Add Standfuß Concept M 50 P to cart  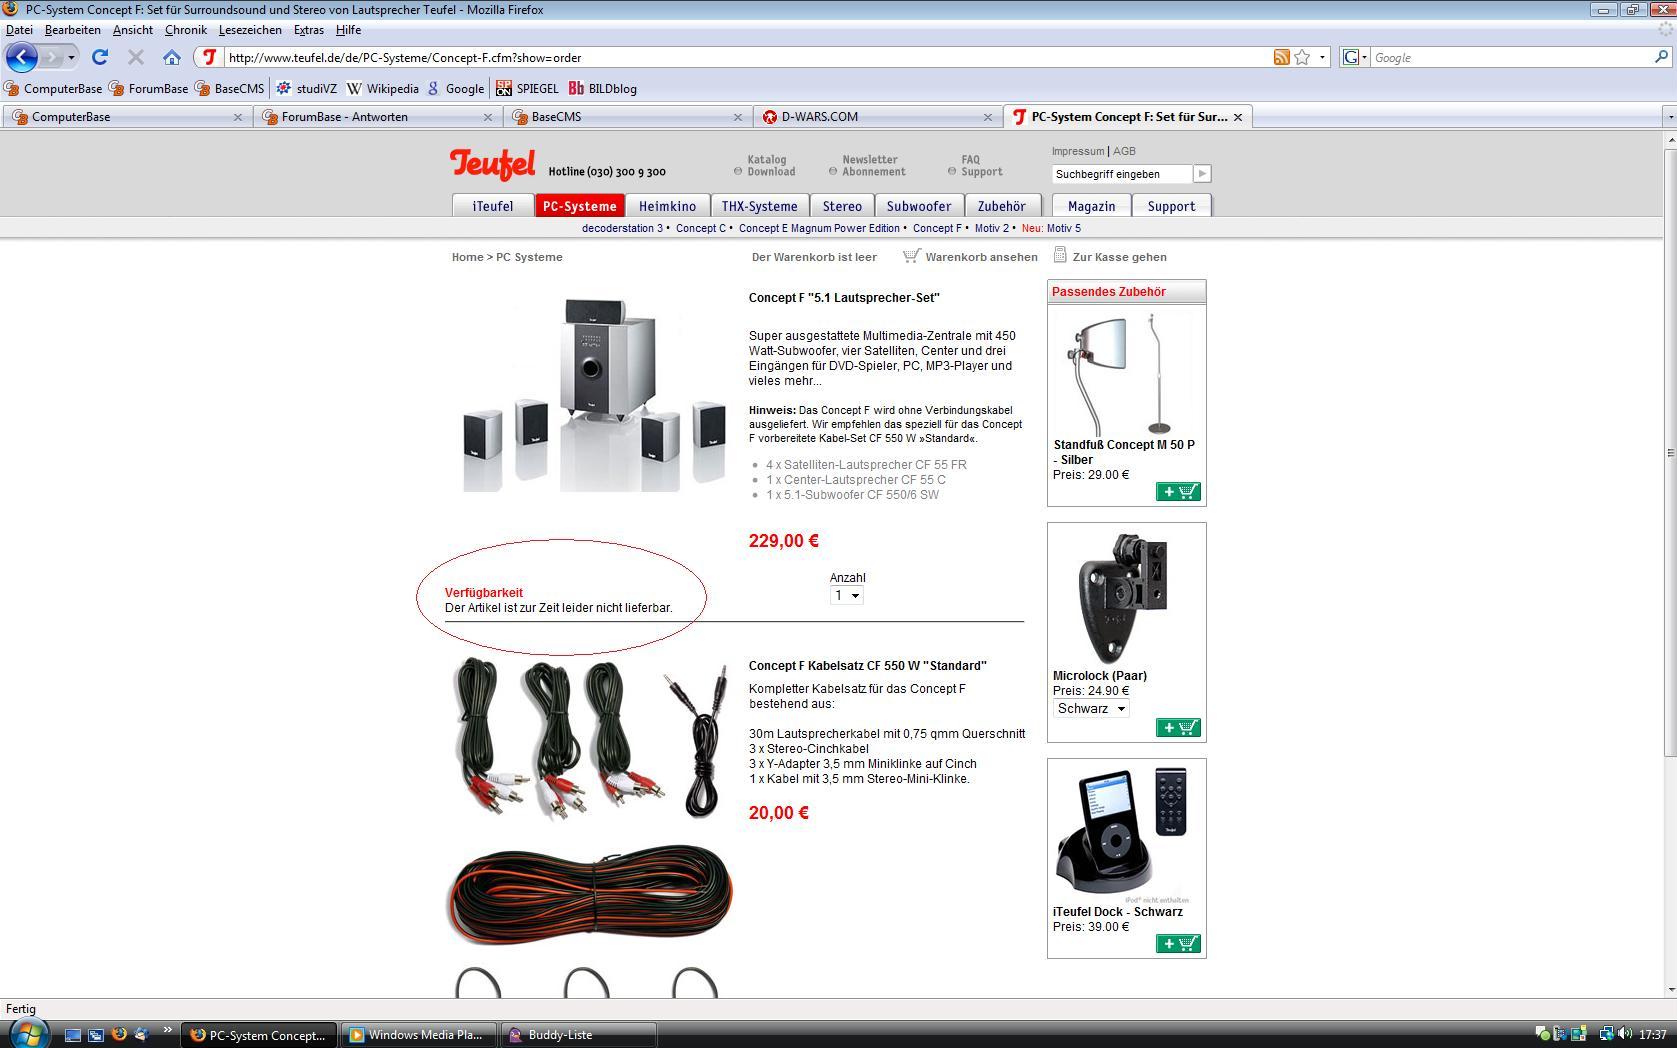pos(1178,491)
